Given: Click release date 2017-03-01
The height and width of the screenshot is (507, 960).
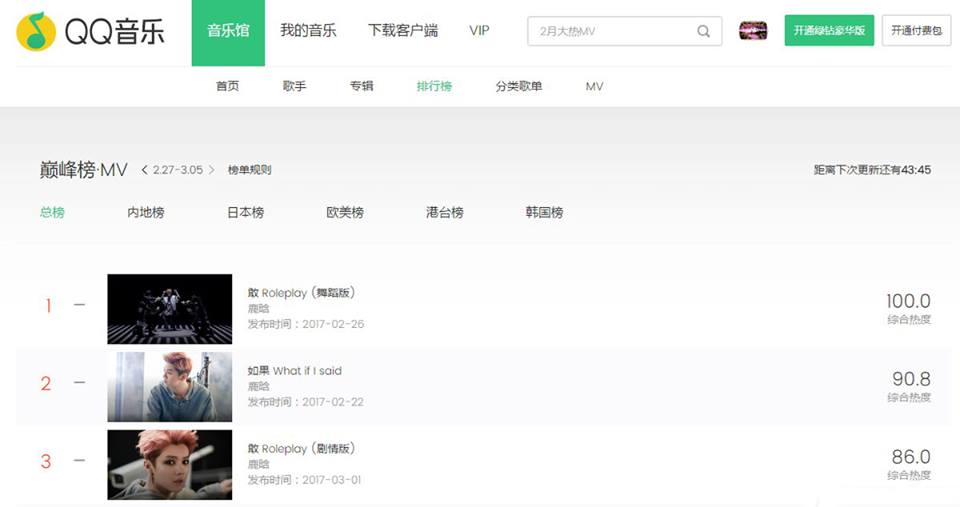Looking at the screenshot, I should [x=332, y=480].
